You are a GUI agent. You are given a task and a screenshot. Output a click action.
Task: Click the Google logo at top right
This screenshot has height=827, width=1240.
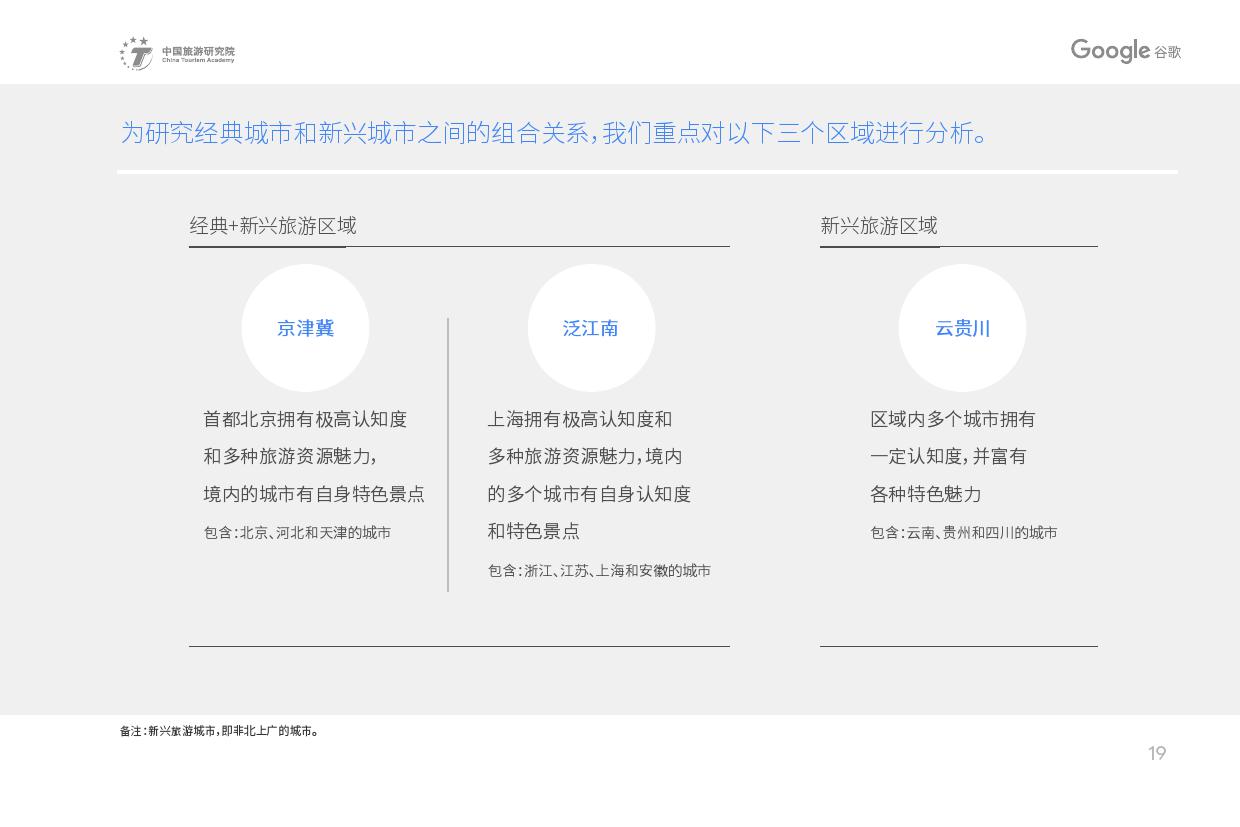1110,51
